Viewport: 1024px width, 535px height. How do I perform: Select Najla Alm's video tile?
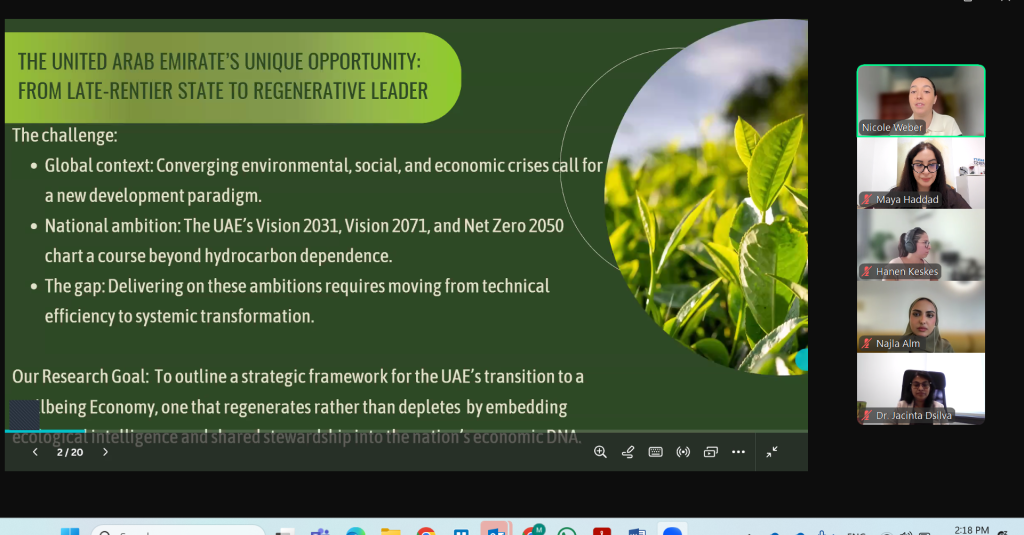pyautogui.click(x=921, y=317)
